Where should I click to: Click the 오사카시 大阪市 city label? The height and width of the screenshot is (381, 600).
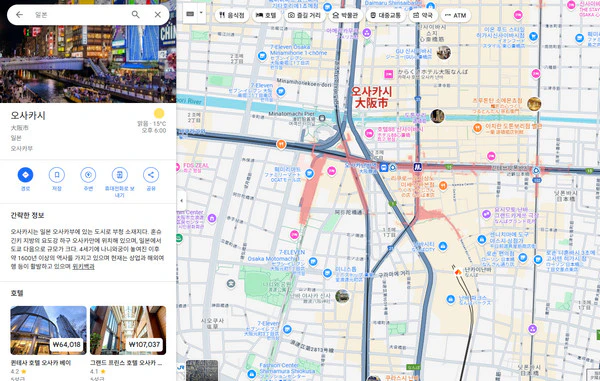click(x=372, y=97)
